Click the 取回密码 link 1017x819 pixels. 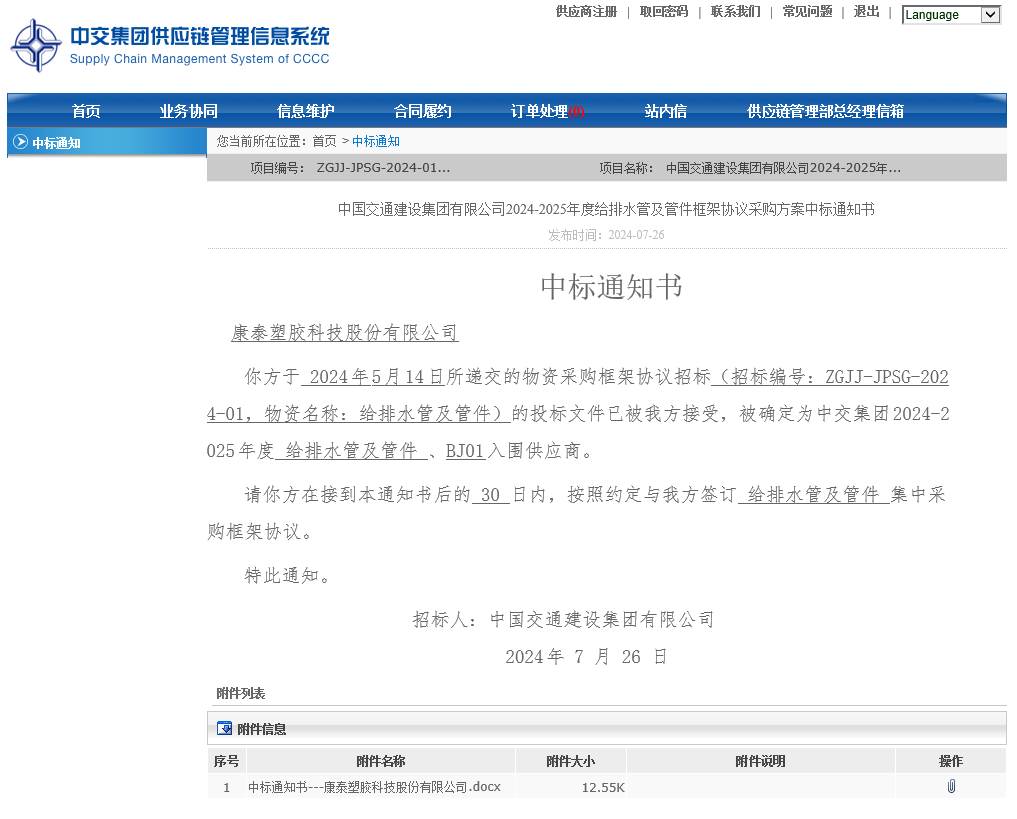pyautogui.click(x=664, y=12)
